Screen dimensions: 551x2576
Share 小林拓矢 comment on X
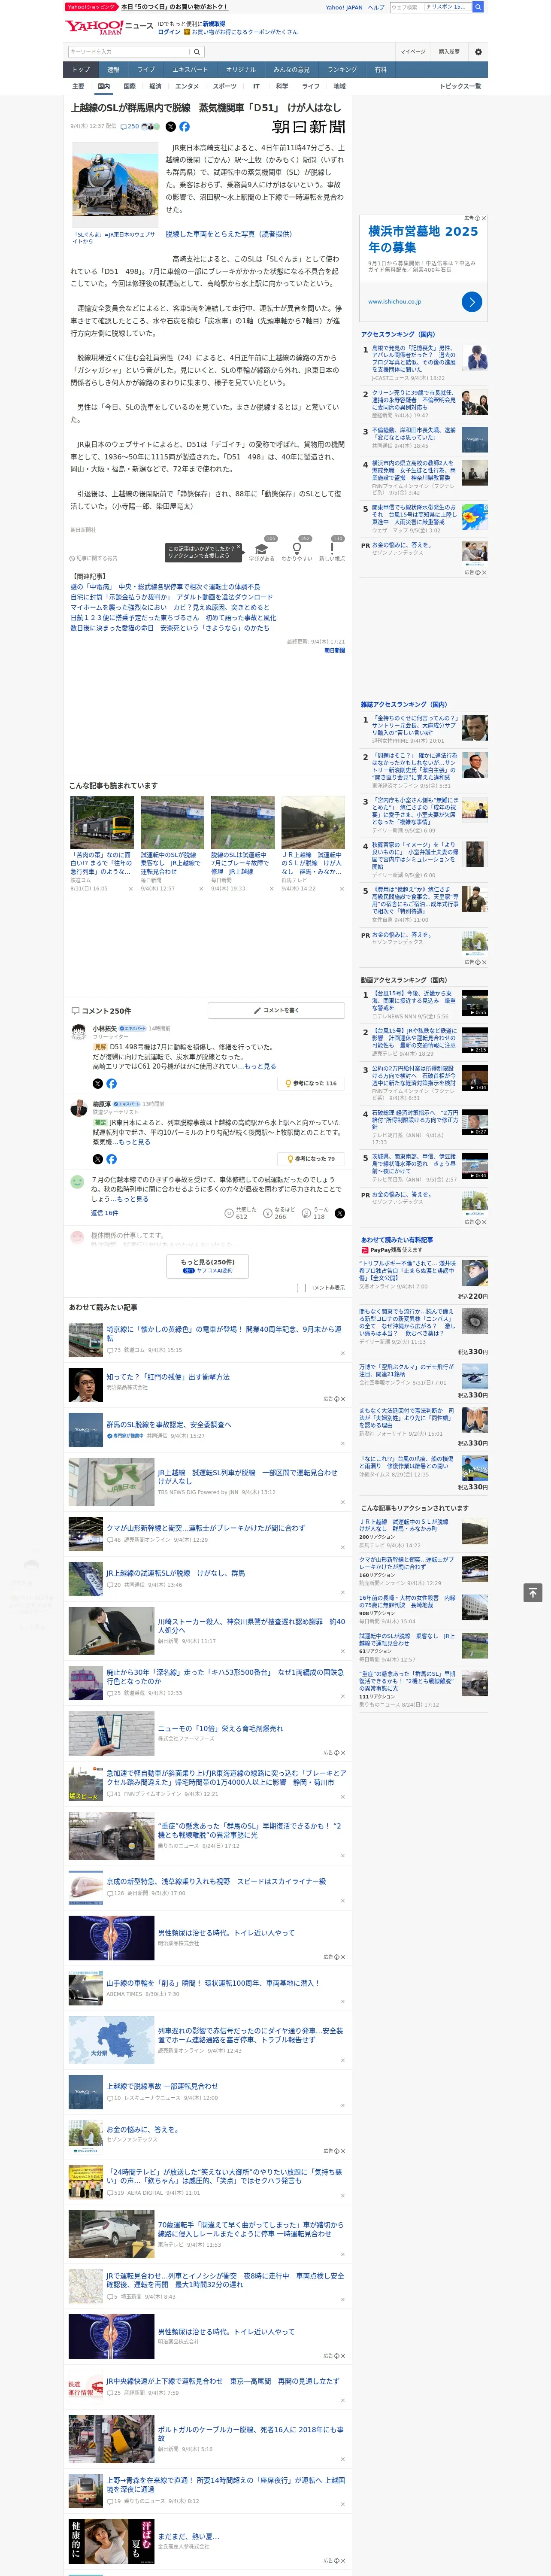pyautogui.click(x=97, y=1083)
